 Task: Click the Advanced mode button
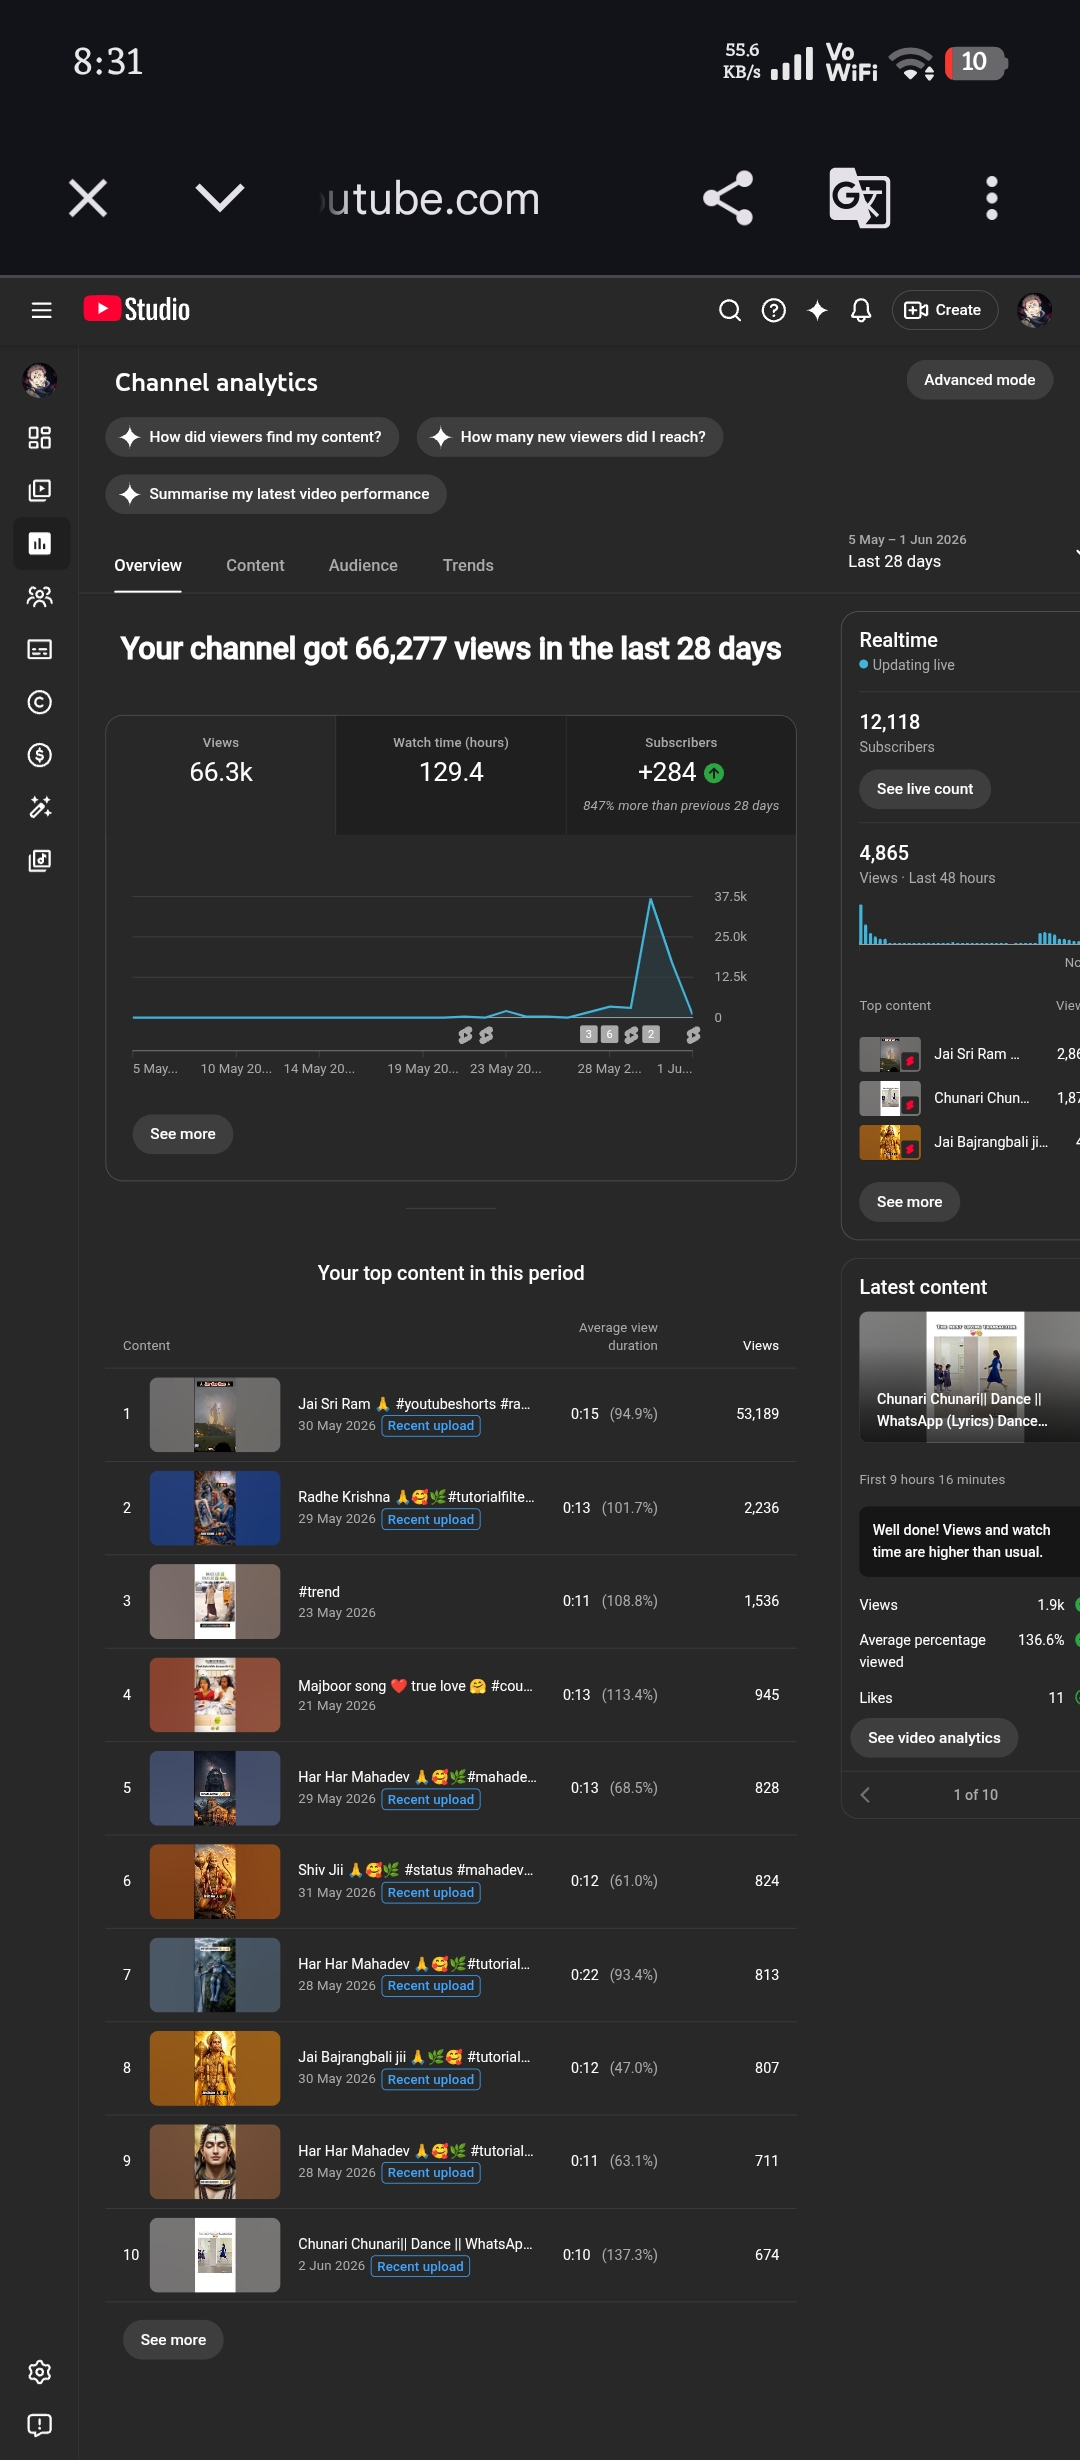980,380
